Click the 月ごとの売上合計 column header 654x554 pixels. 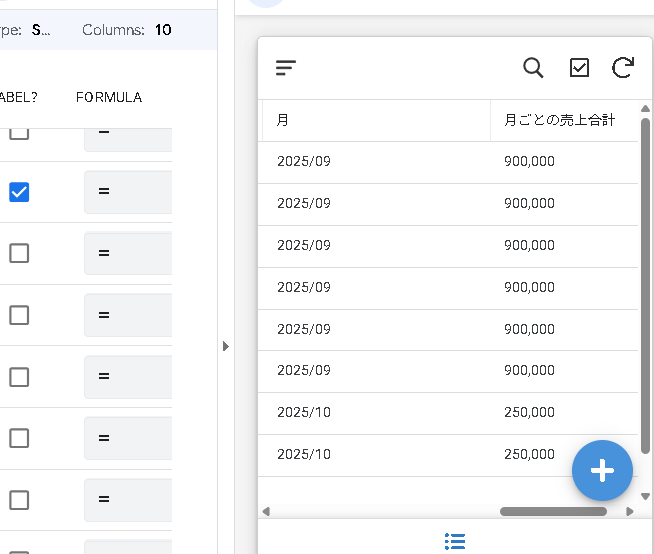coord(560,120)
